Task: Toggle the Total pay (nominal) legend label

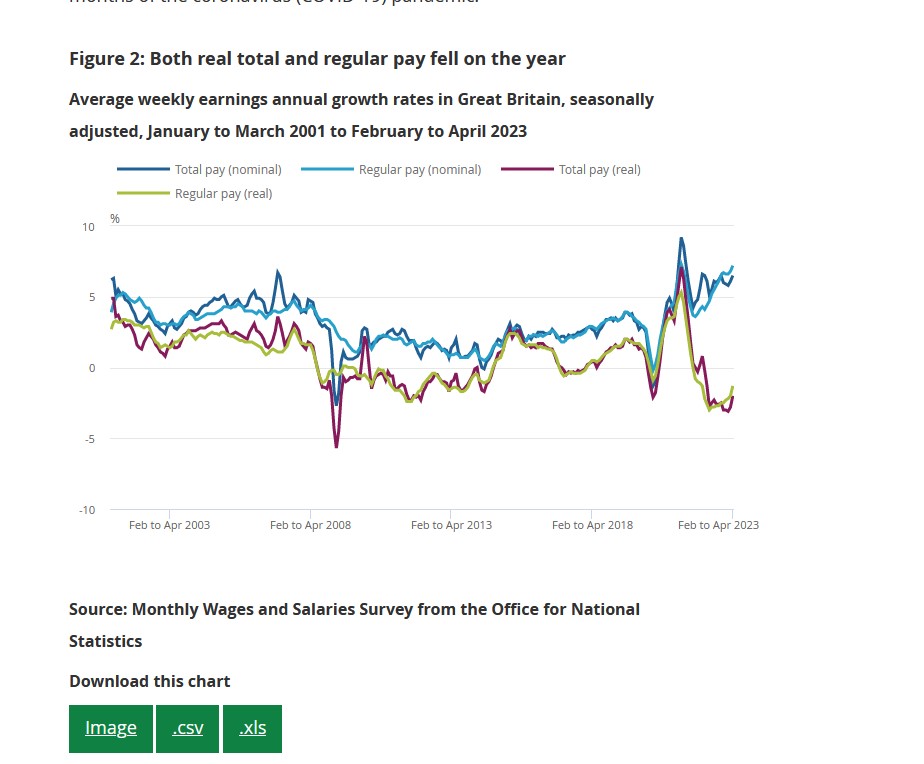Action: (x=228, y=170)
